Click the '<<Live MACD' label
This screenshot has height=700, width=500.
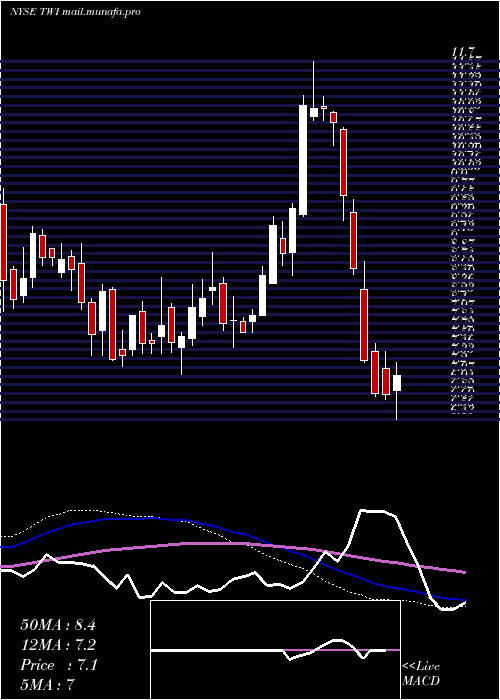[x=421, y=673]
